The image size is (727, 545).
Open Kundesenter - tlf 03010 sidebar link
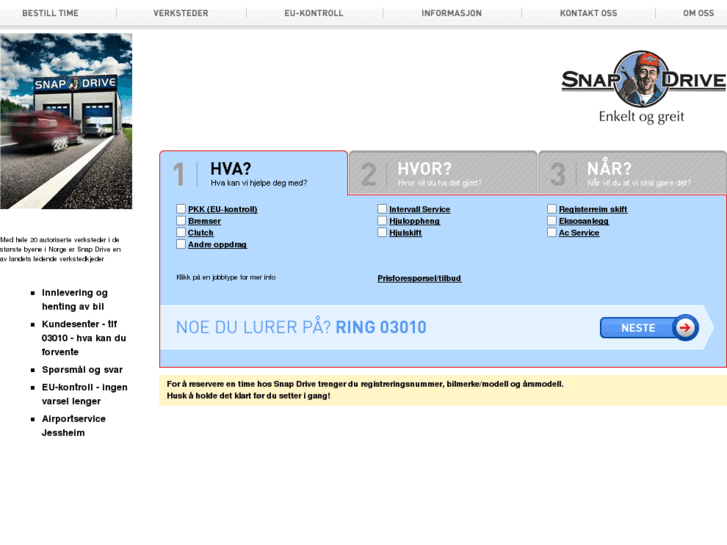pos(84,338)
